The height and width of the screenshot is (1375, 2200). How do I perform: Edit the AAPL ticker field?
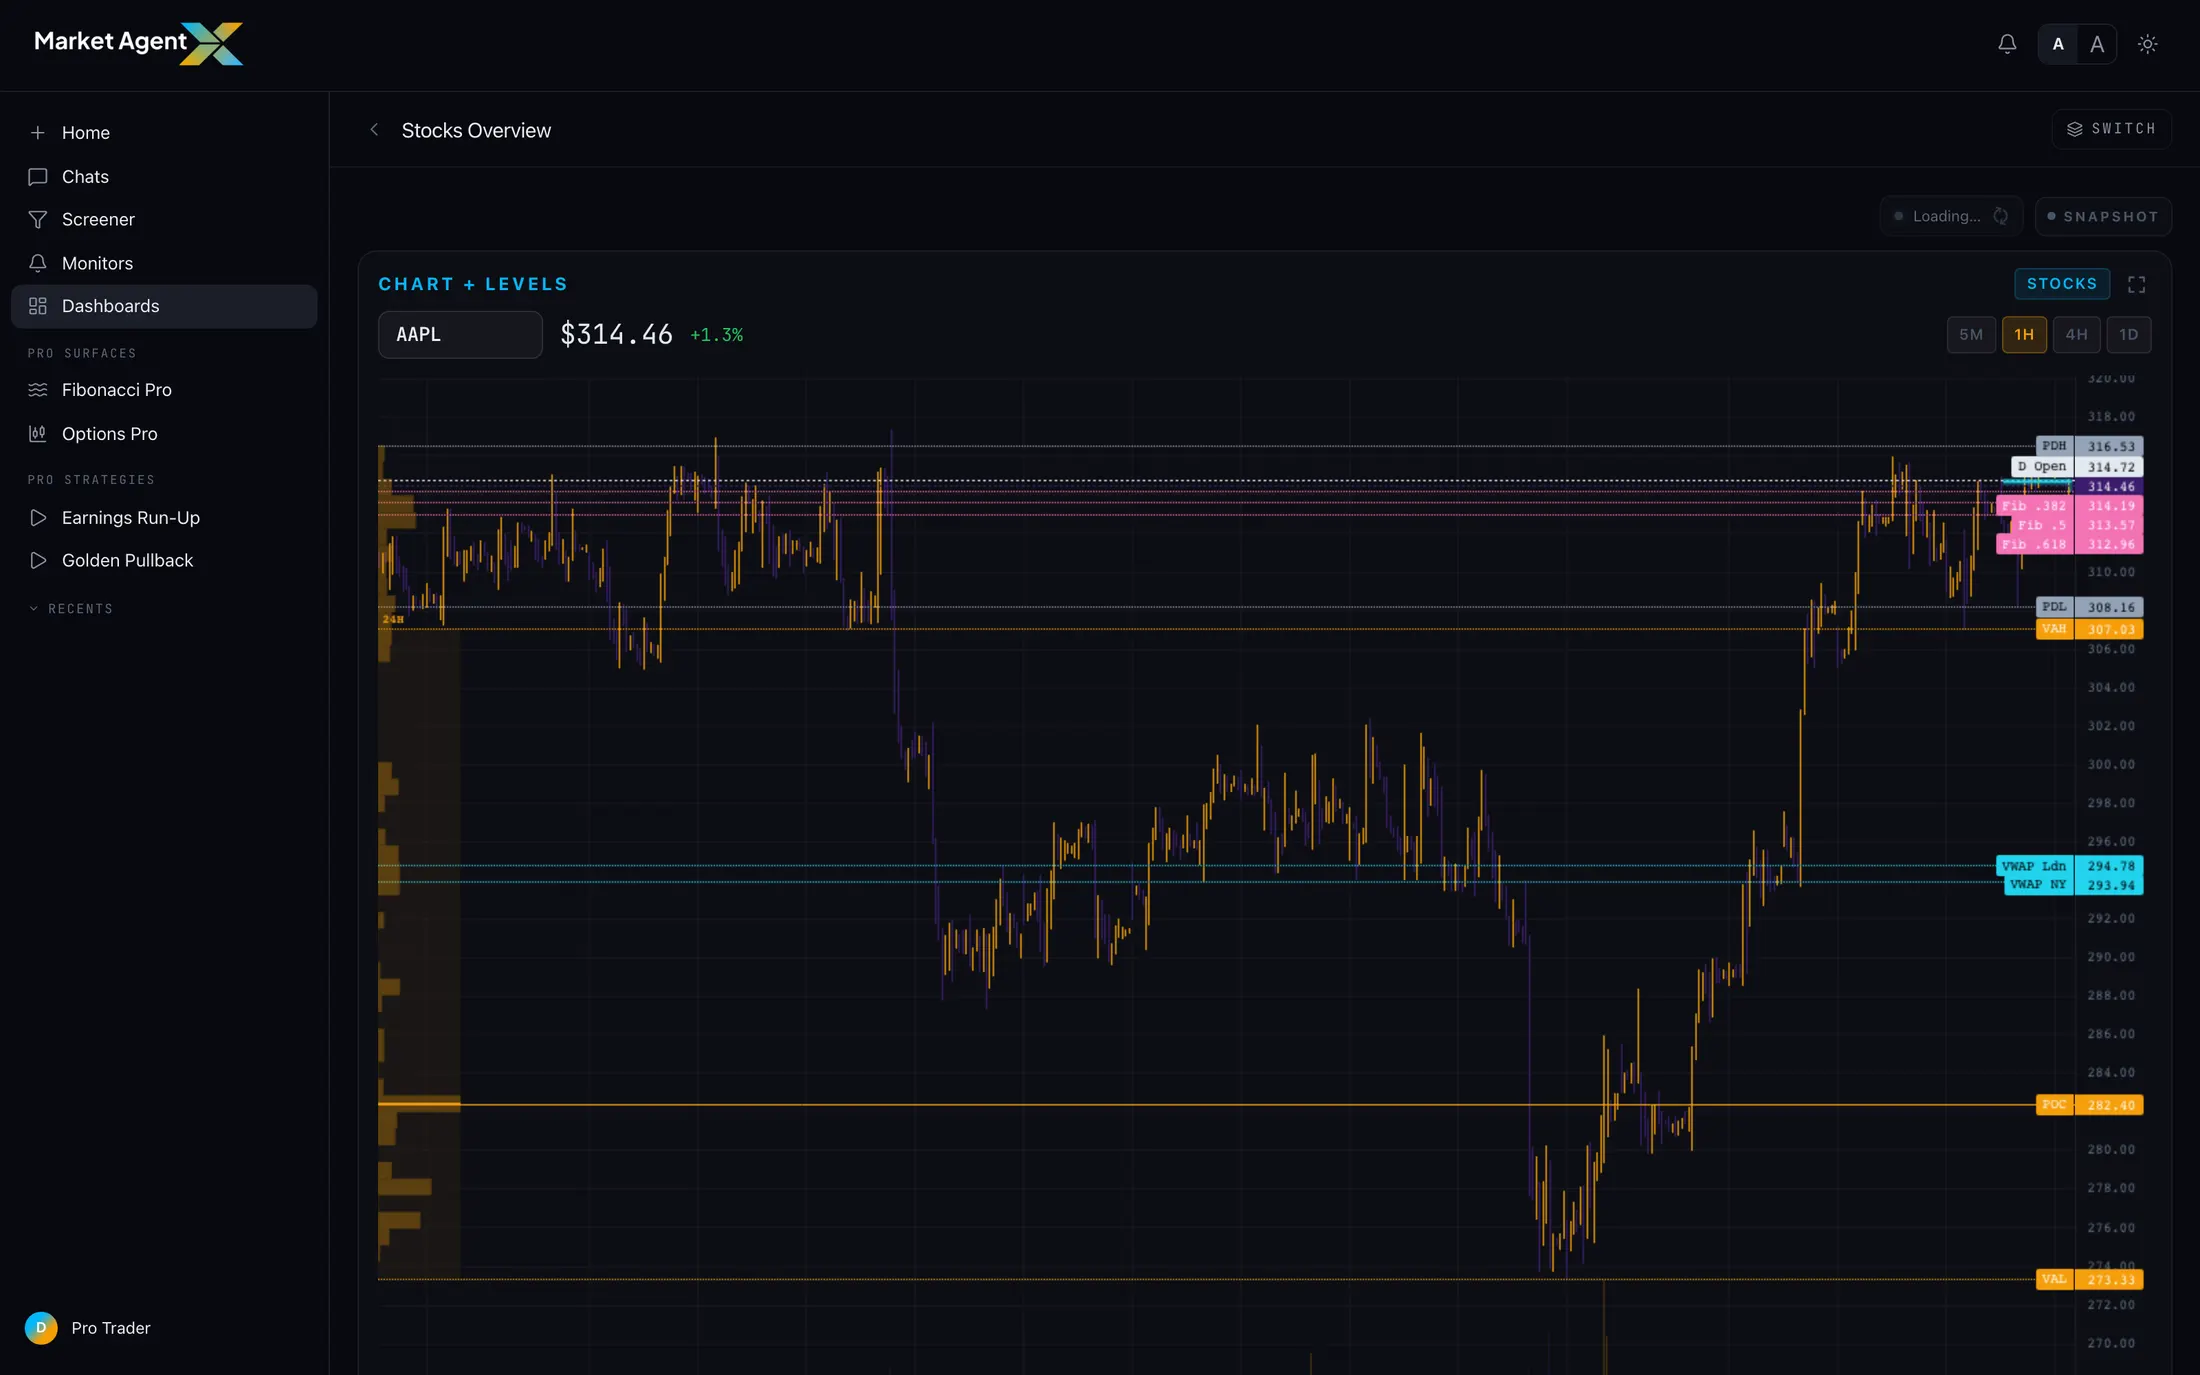(460, 335)
